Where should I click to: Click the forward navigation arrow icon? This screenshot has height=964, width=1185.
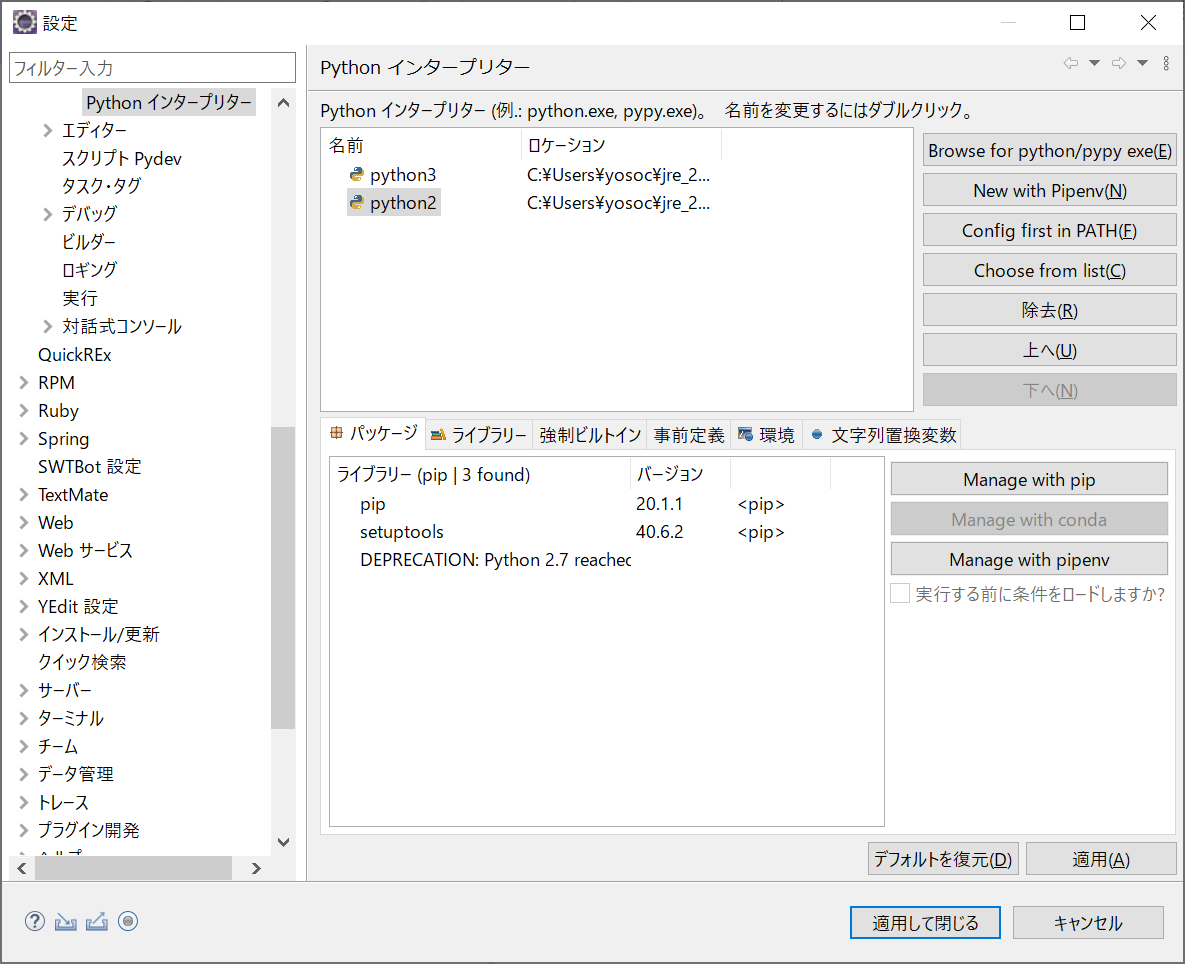click(x=1119, y=63)
